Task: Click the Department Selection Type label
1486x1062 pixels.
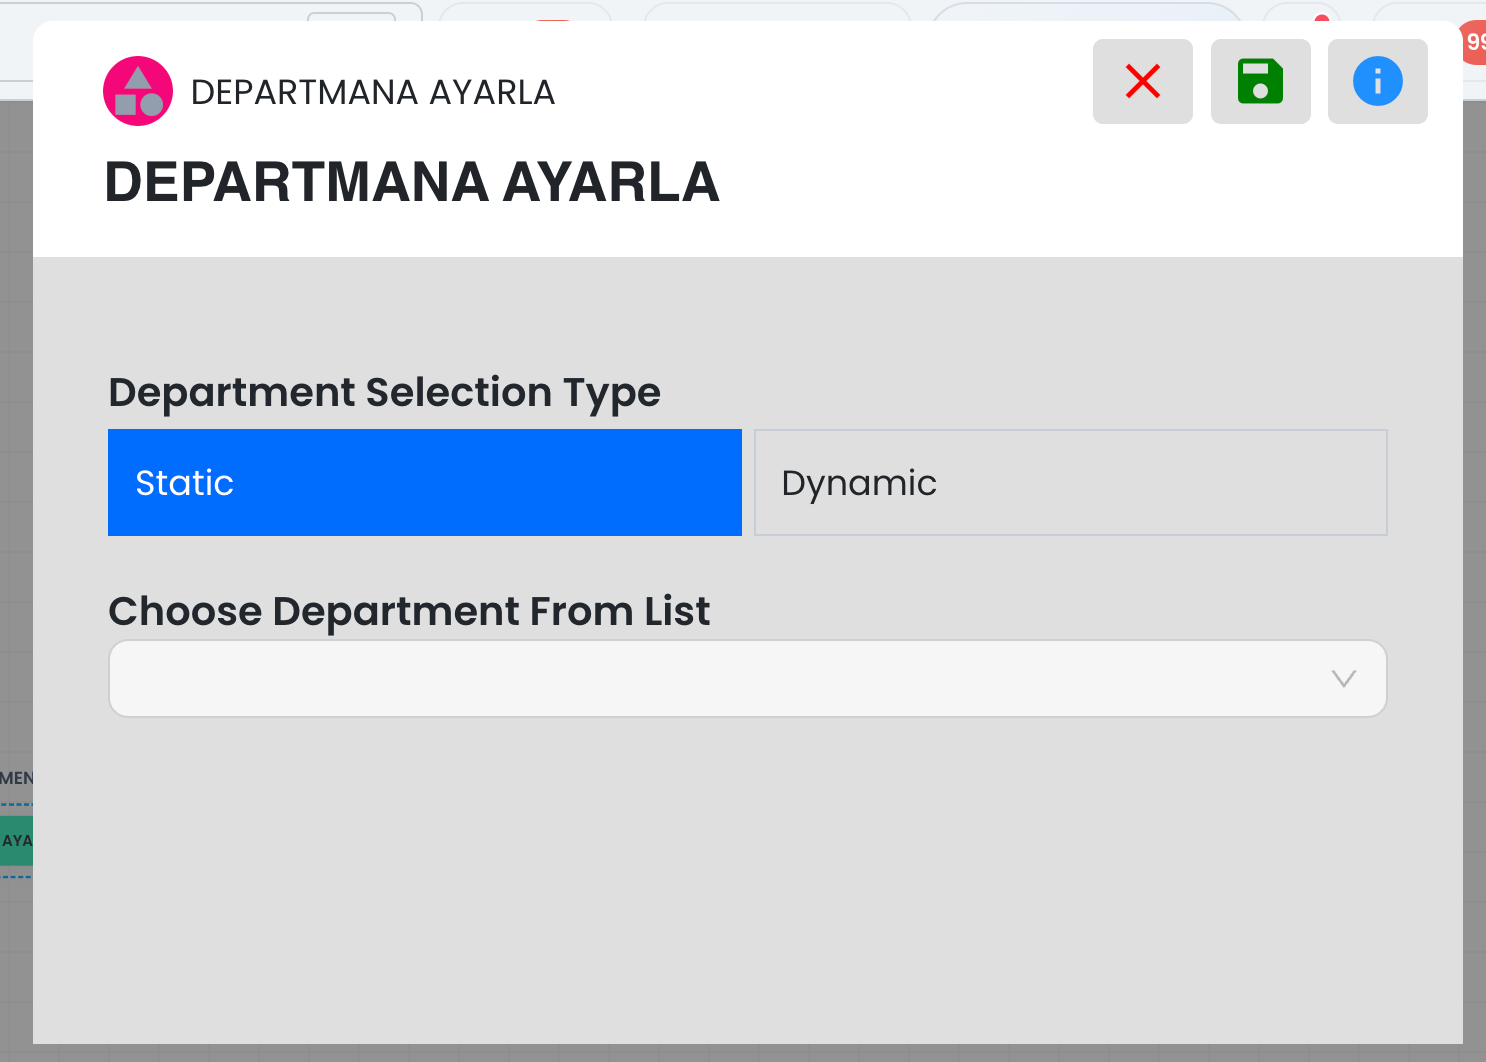Action: (x=384, y=392)
